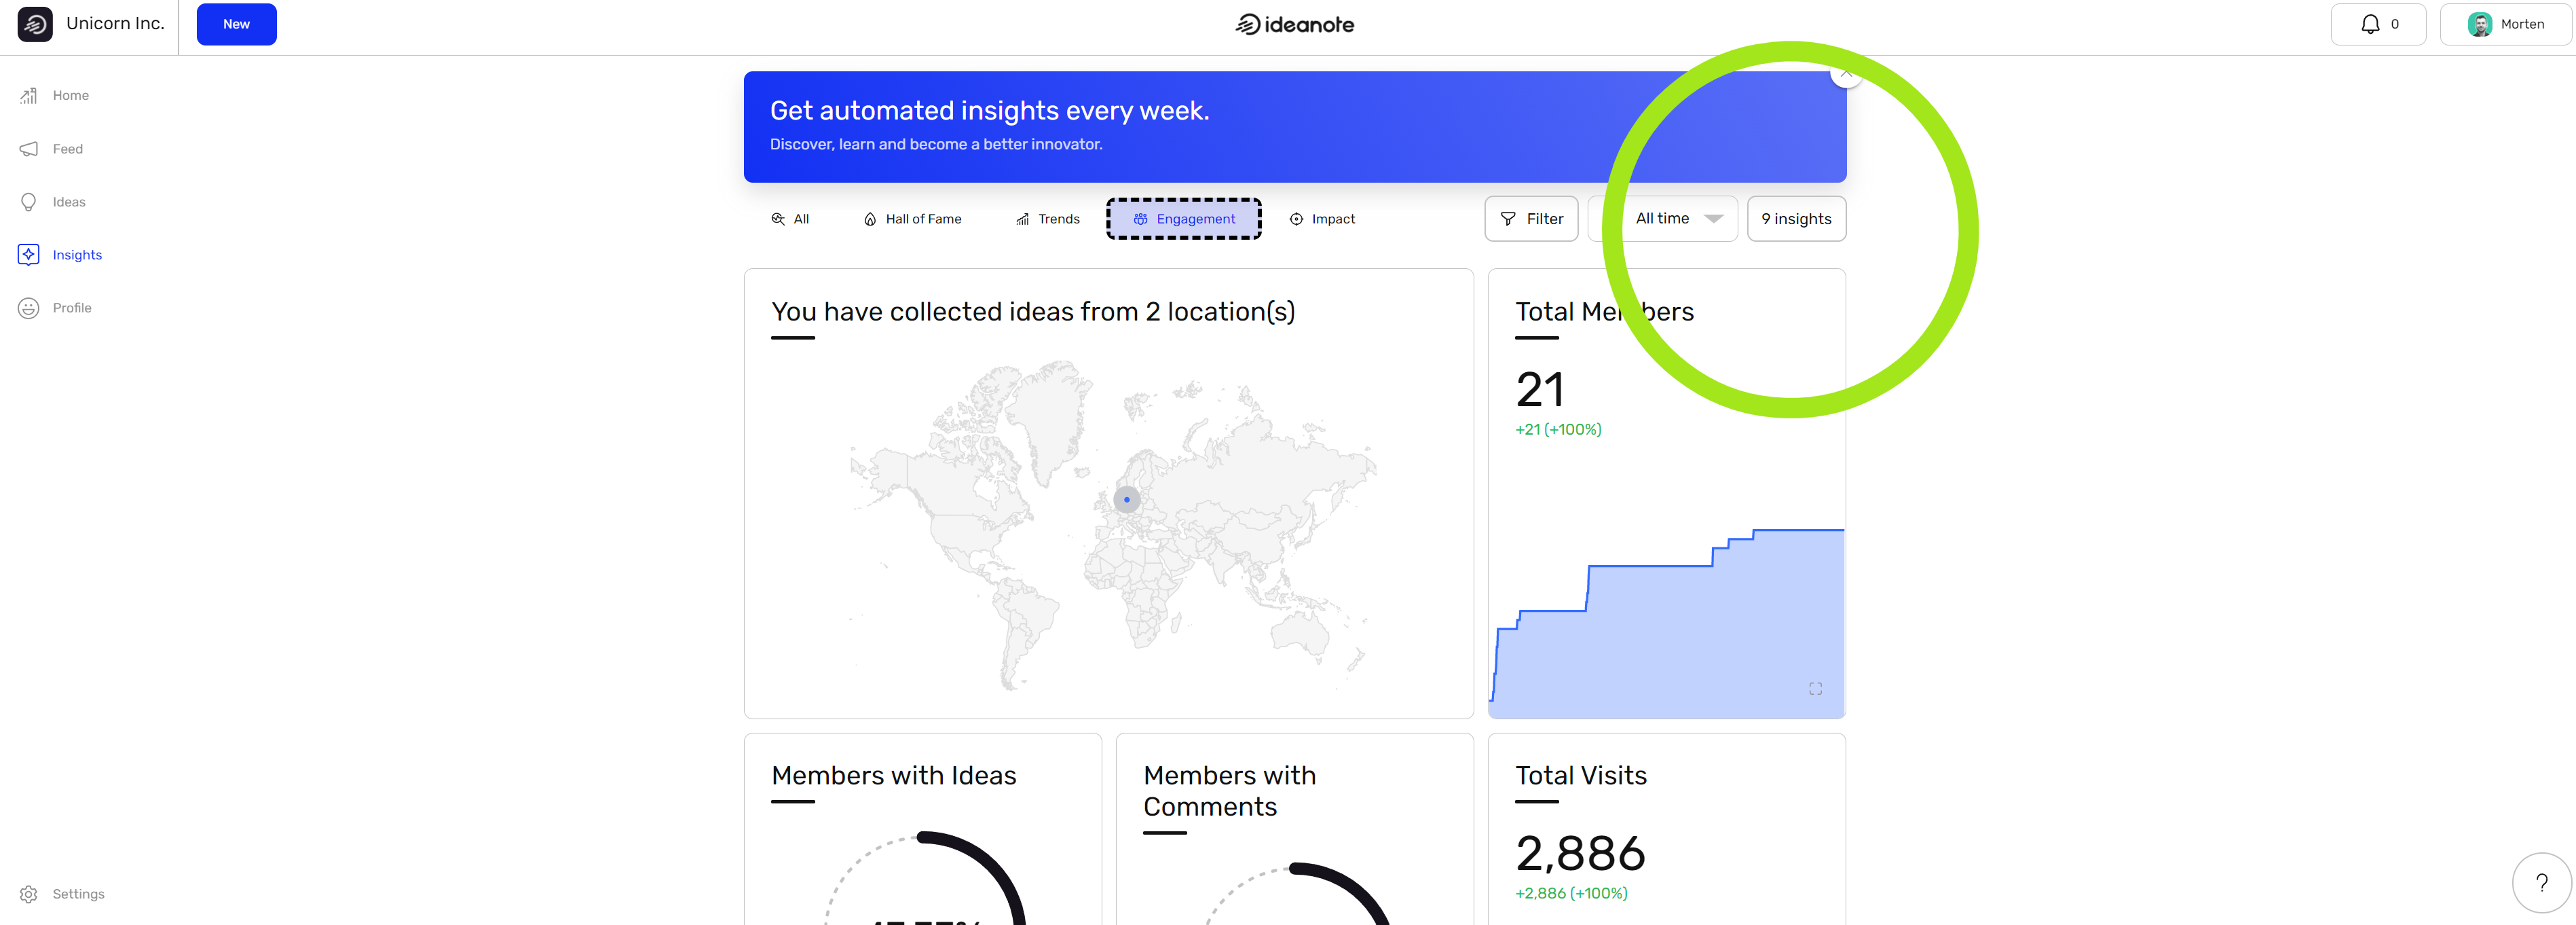Click the Members with Ideas progress ring

(924, 879)
